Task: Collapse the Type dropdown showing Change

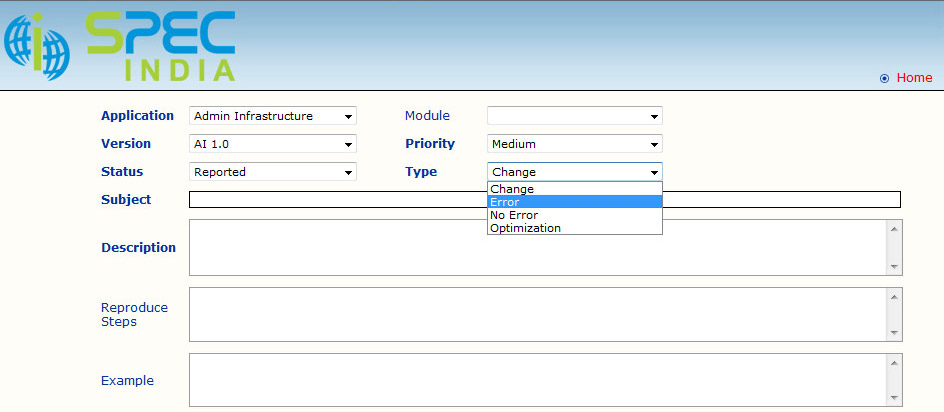Action: [x=574, y=172]
